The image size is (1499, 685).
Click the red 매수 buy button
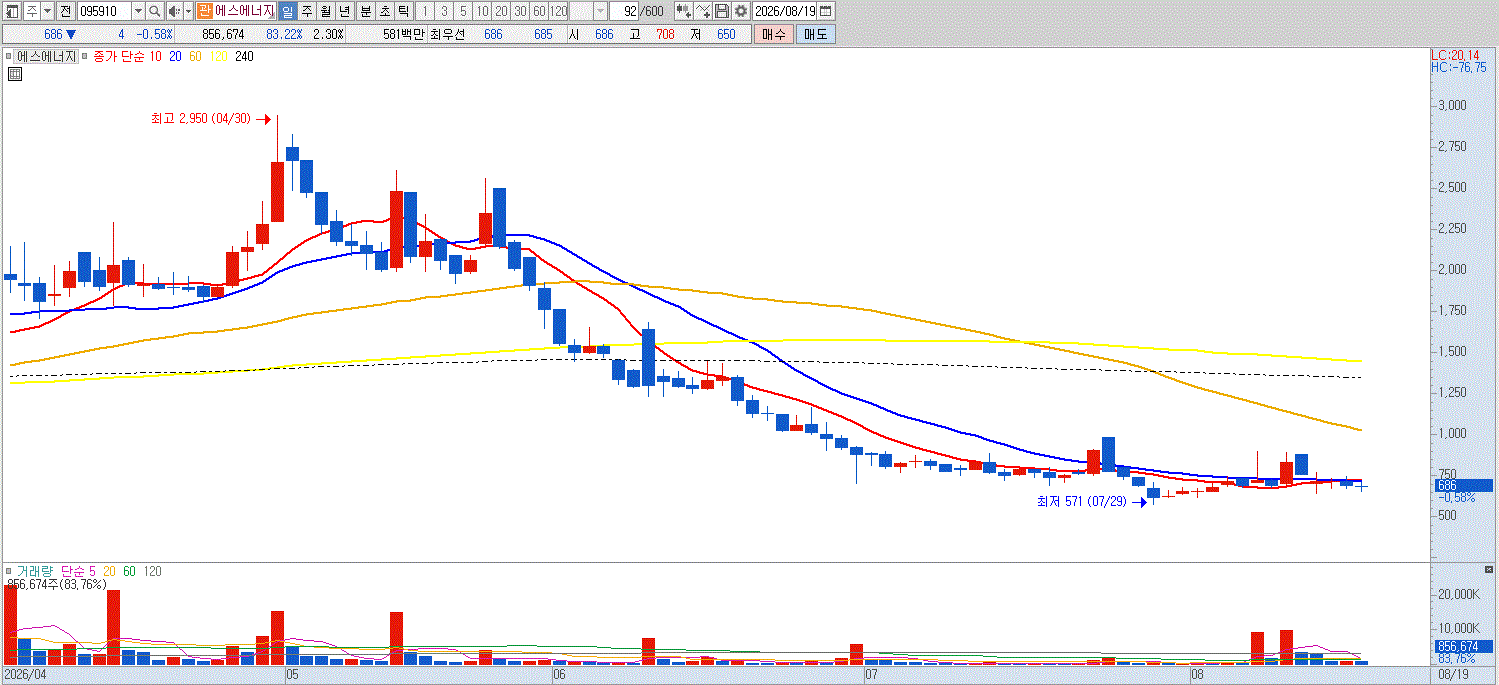tap(772, 34)
